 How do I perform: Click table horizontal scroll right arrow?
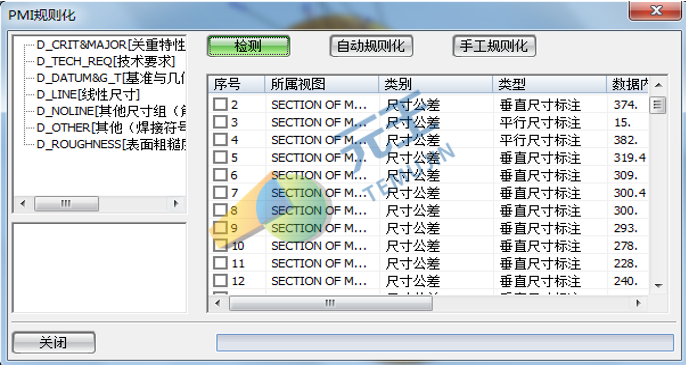pos(638,303)
